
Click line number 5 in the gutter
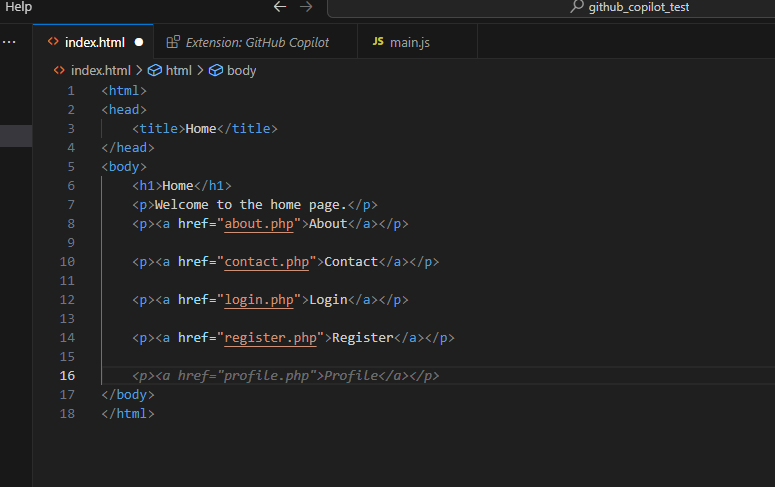click(x=71, y=167)
